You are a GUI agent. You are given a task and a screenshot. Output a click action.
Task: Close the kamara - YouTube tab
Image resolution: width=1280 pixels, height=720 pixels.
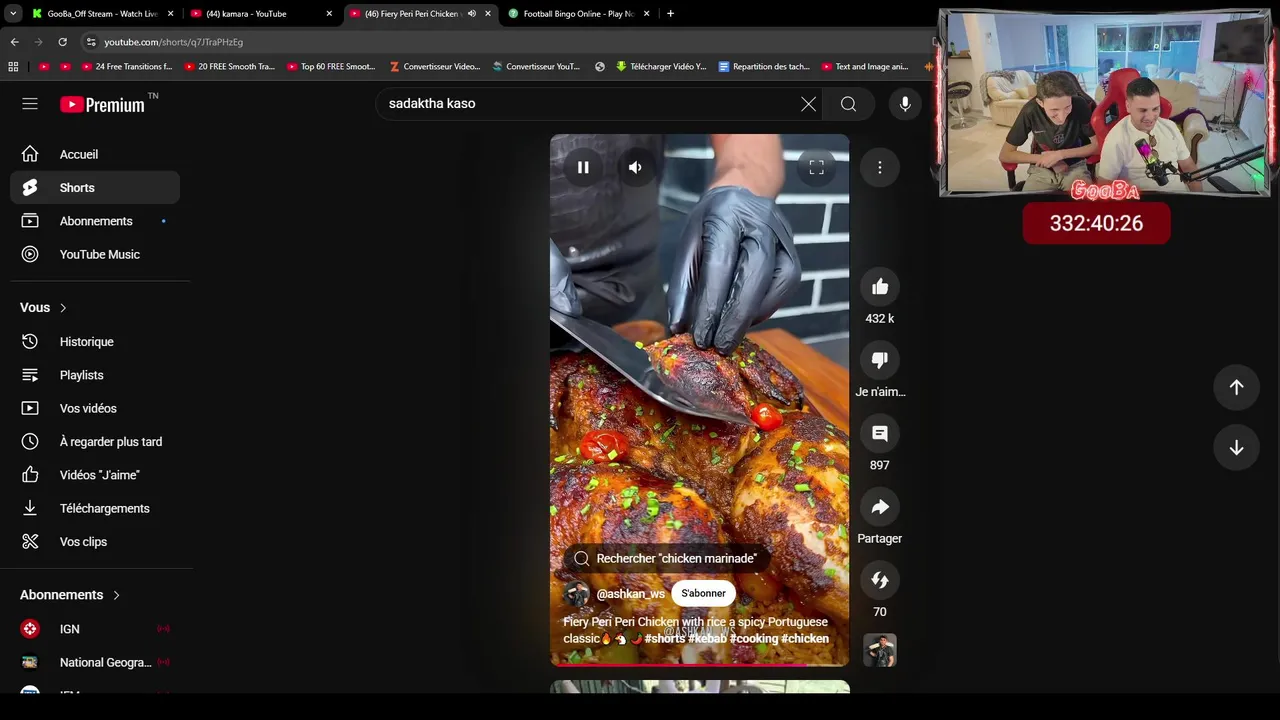pyautogui.click(x=329, y=14)
